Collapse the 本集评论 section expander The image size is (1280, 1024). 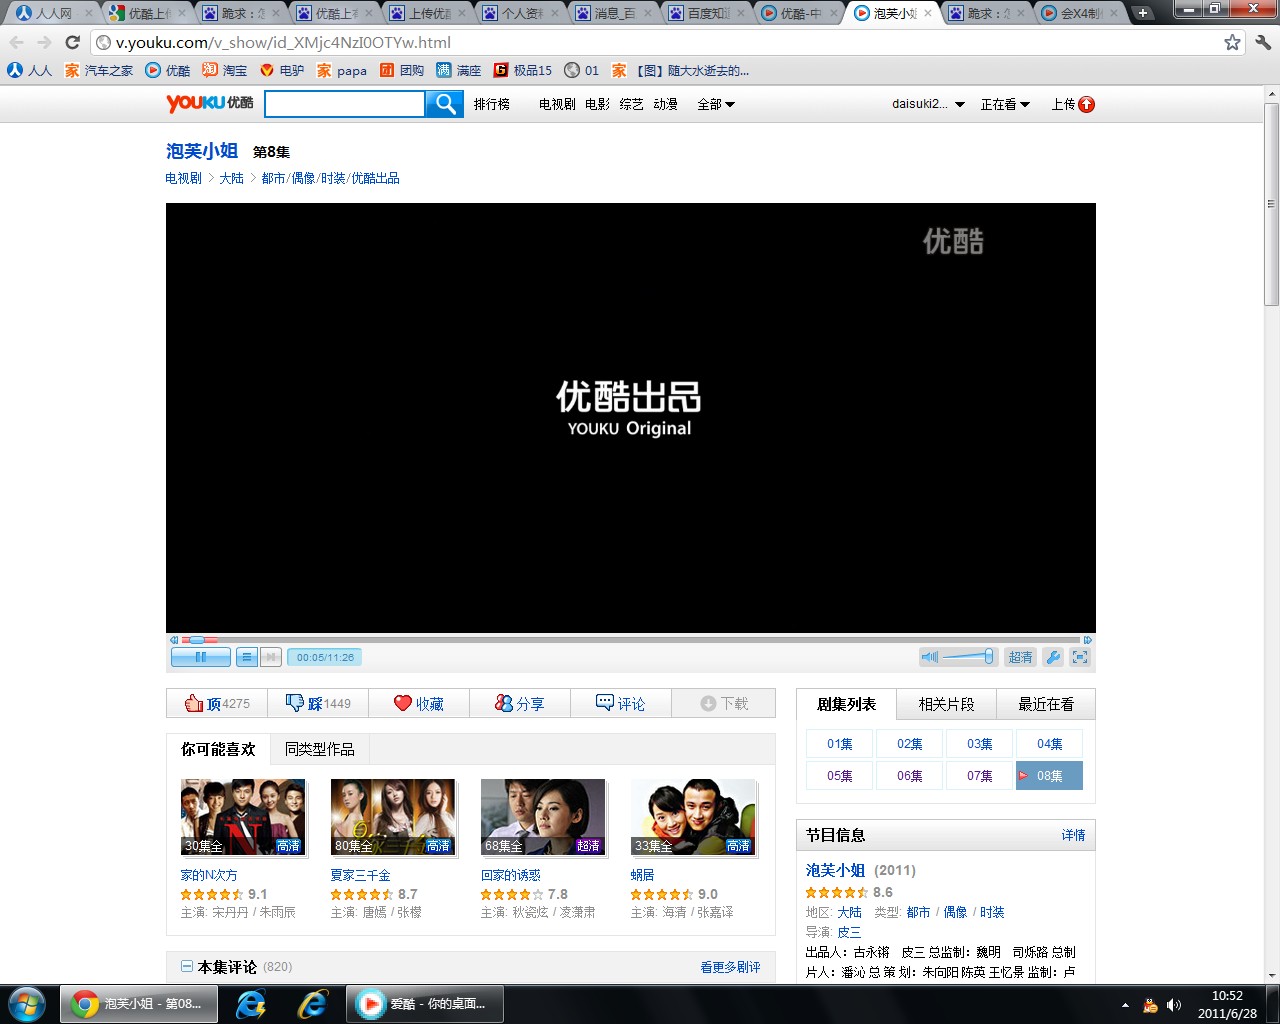tap(186, 966)
